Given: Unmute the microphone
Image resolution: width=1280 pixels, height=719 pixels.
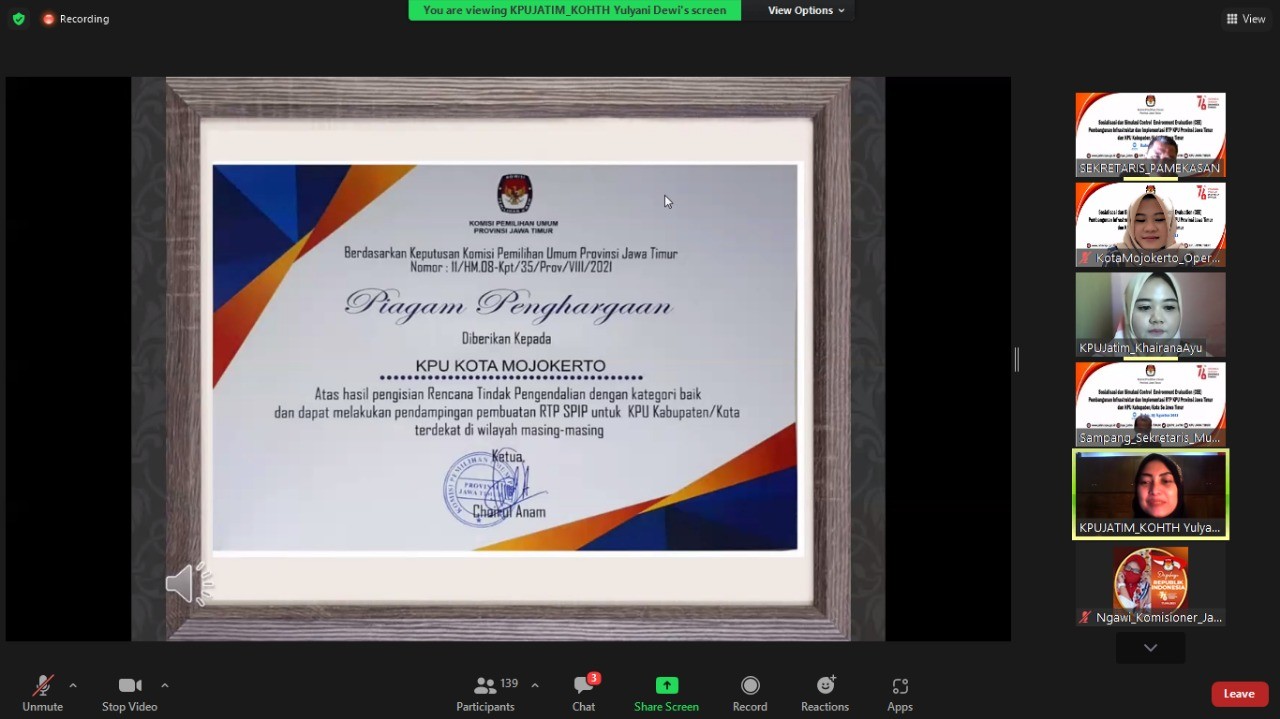Looking at the screenshot, I should (42, 693).
